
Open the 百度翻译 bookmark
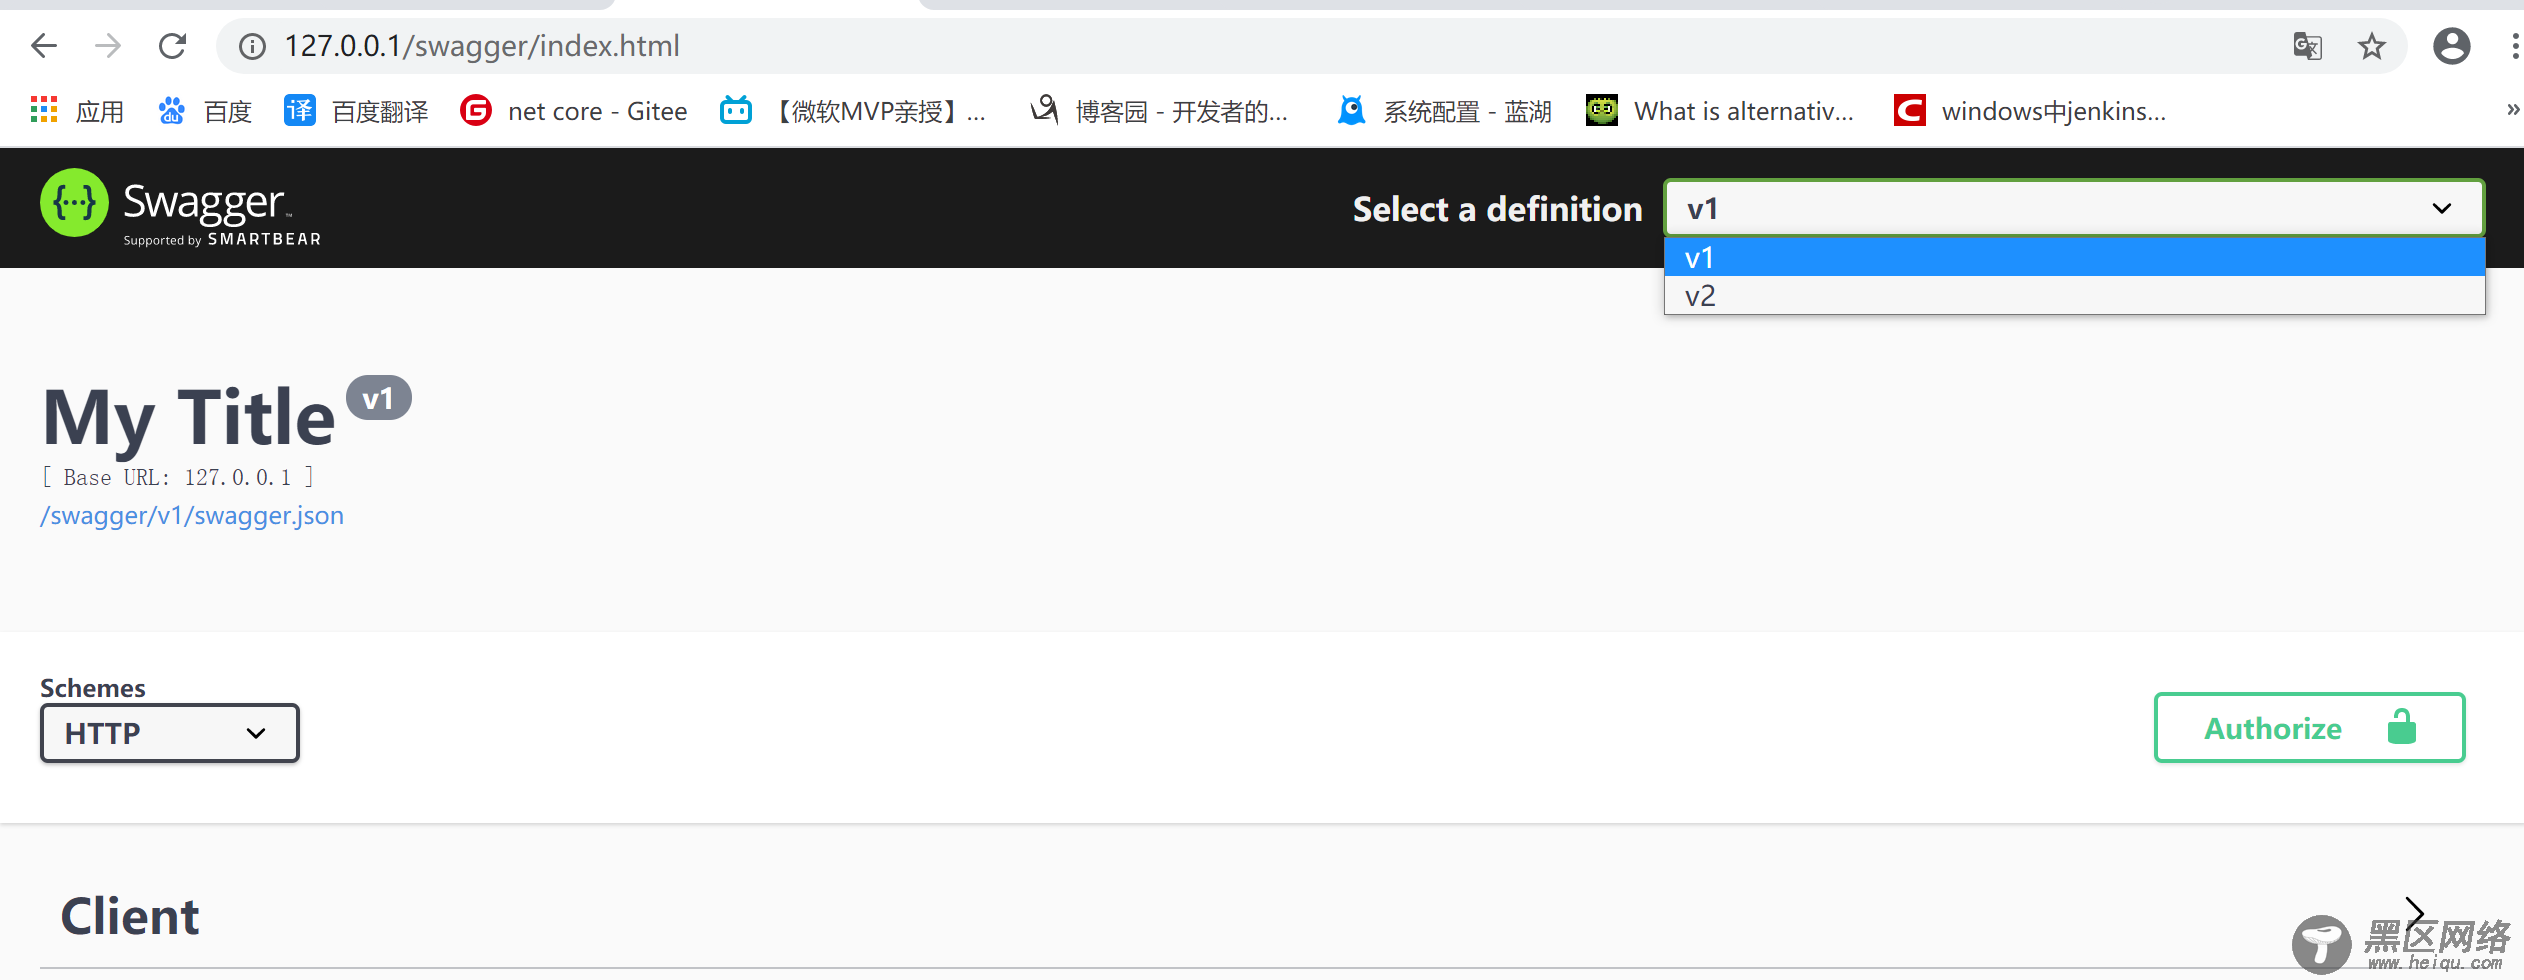point(356,111)
